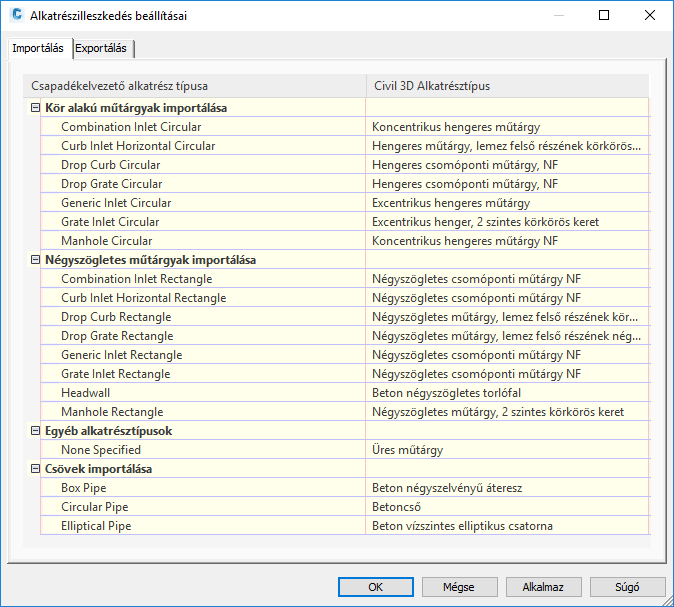The image size is (674, 607).
Task: Click the Civil 3D app icon in title bar
Action: (x=15, y=16)
